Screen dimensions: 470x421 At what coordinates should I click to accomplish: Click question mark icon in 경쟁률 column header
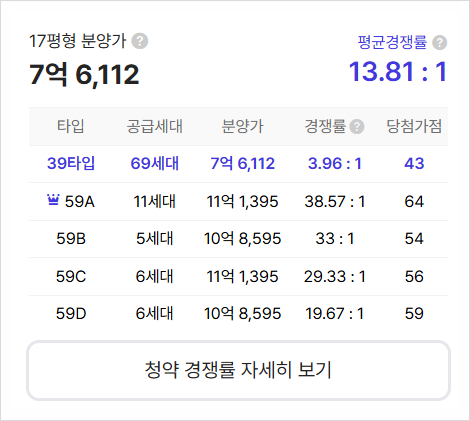click(x=357, y=127)
